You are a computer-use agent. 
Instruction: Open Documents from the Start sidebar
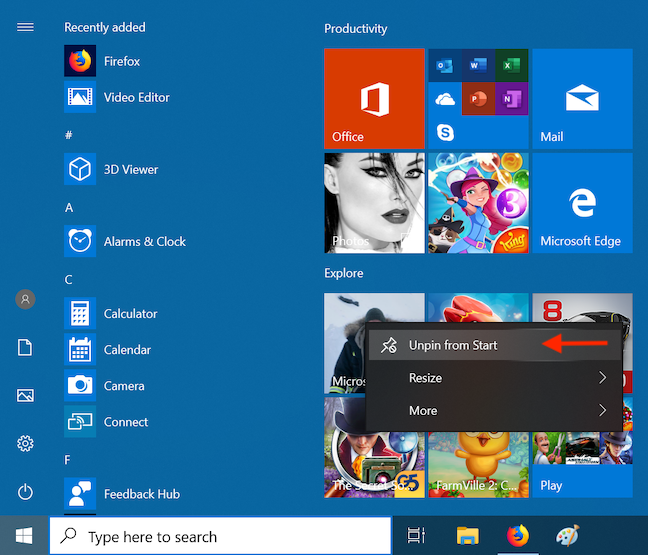click(x=25, y=348)
